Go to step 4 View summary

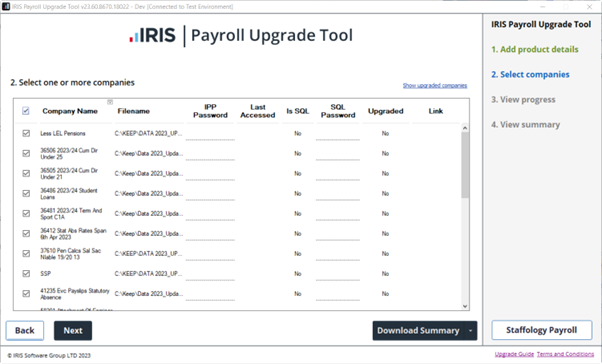tap(526, 124)
